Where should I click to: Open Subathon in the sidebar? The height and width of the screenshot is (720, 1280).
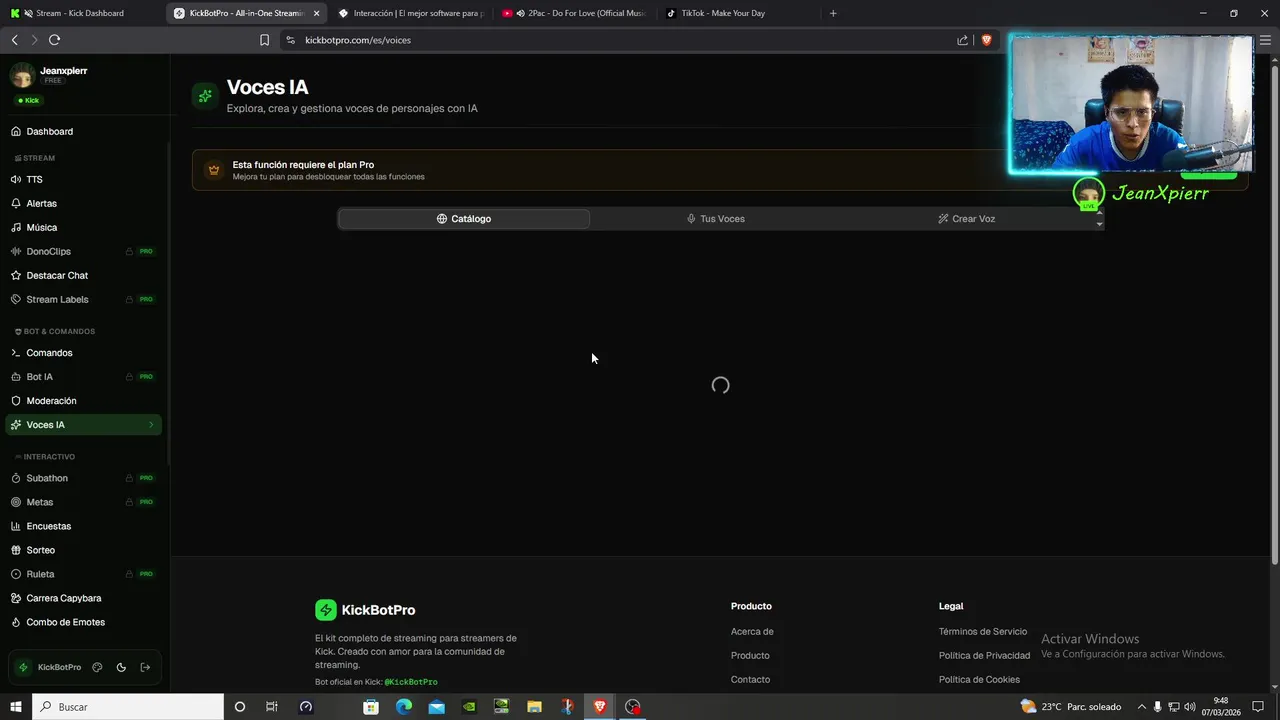tap(83, 478)
